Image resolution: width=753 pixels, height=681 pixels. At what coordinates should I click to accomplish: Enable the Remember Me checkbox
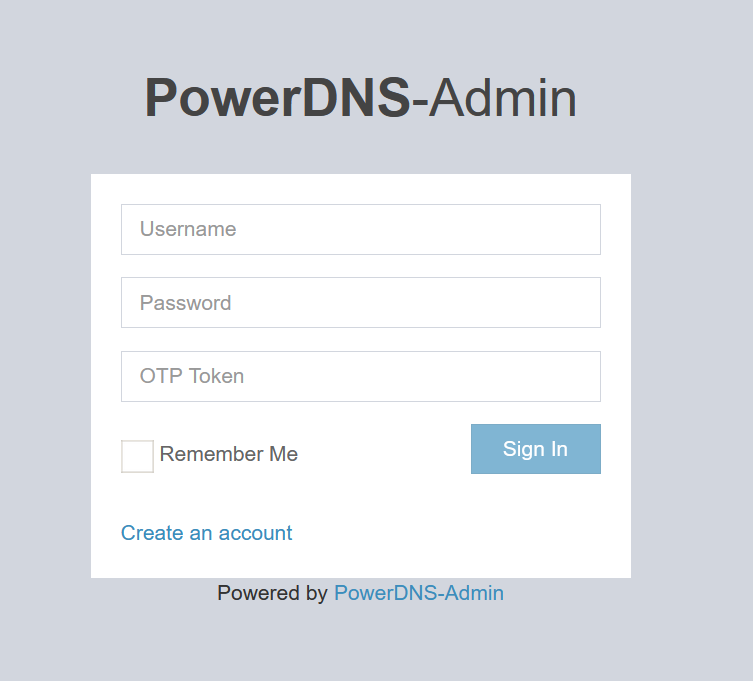pyautogui.click(x=137, y=456)
